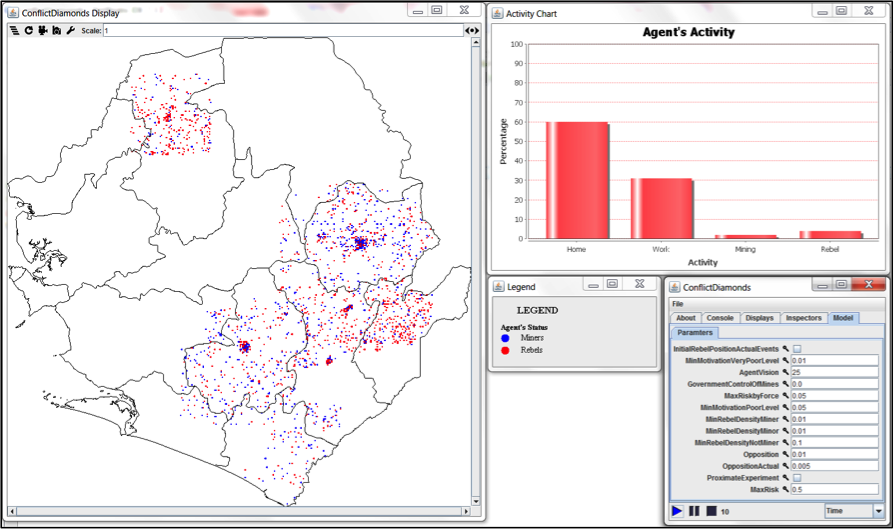Pause the simulation
Screen dimensions: 894x529
coord(694,511)
